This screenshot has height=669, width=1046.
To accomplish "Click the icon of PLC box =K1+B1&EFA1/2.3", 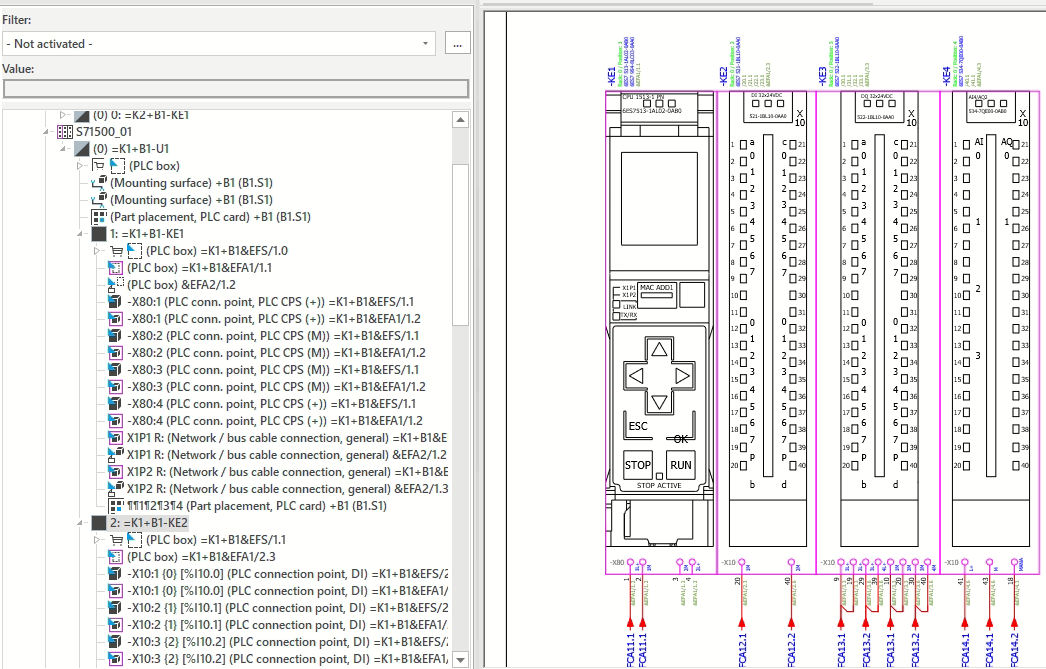I will click(x=115, y=556).
